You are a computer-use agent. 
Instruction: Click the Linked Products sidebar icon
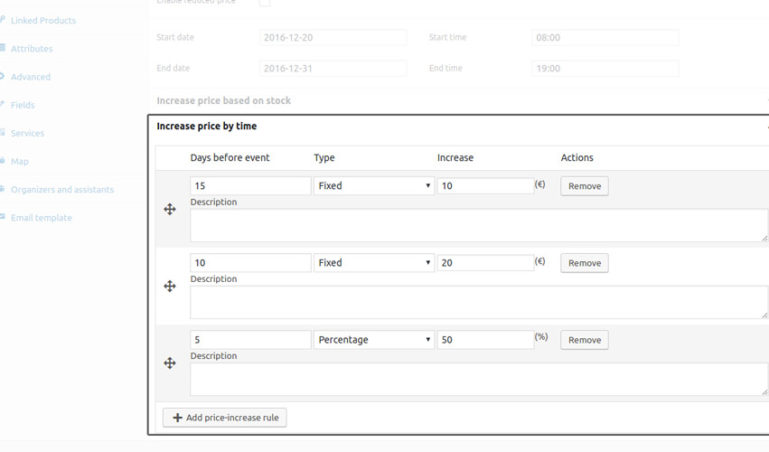(3, 20)
